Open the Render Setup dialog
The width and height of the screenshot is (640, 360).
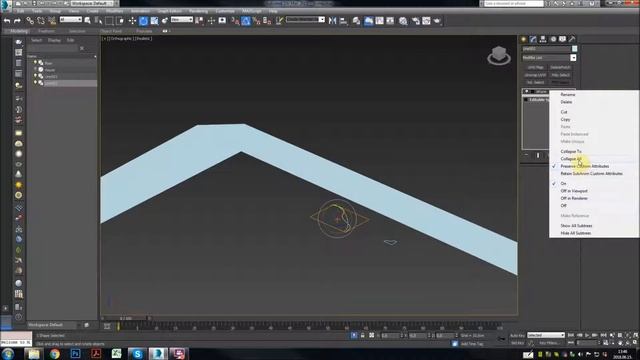pos(416,20)
